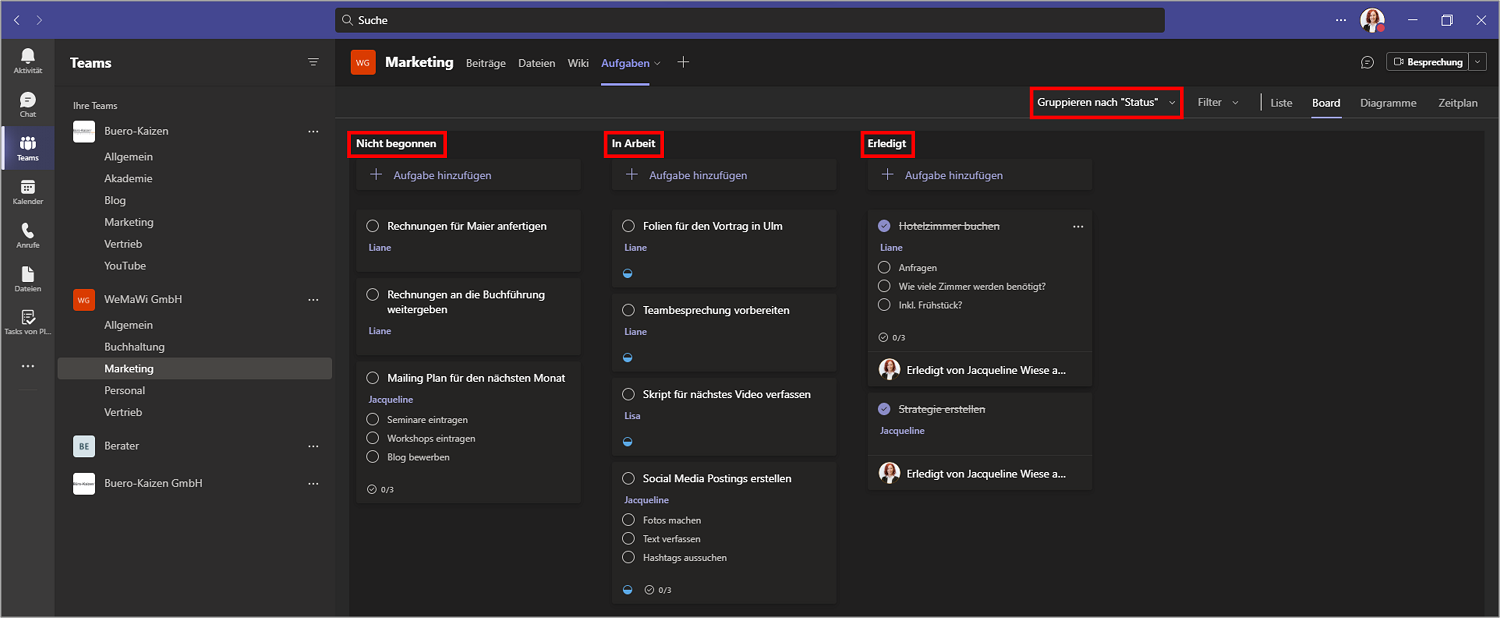This screenshot has width=1500, height=618.
Task: Start a meeting with the Besprechung button
Action: [x=1428, y=62]
